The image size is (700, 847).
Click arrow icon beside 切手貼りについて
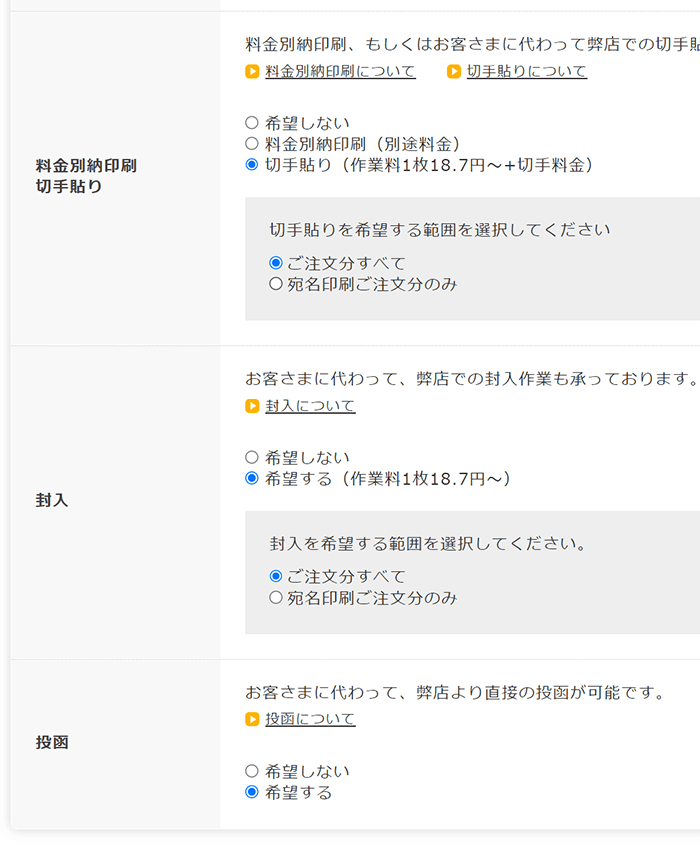click(x=454, y=72)
